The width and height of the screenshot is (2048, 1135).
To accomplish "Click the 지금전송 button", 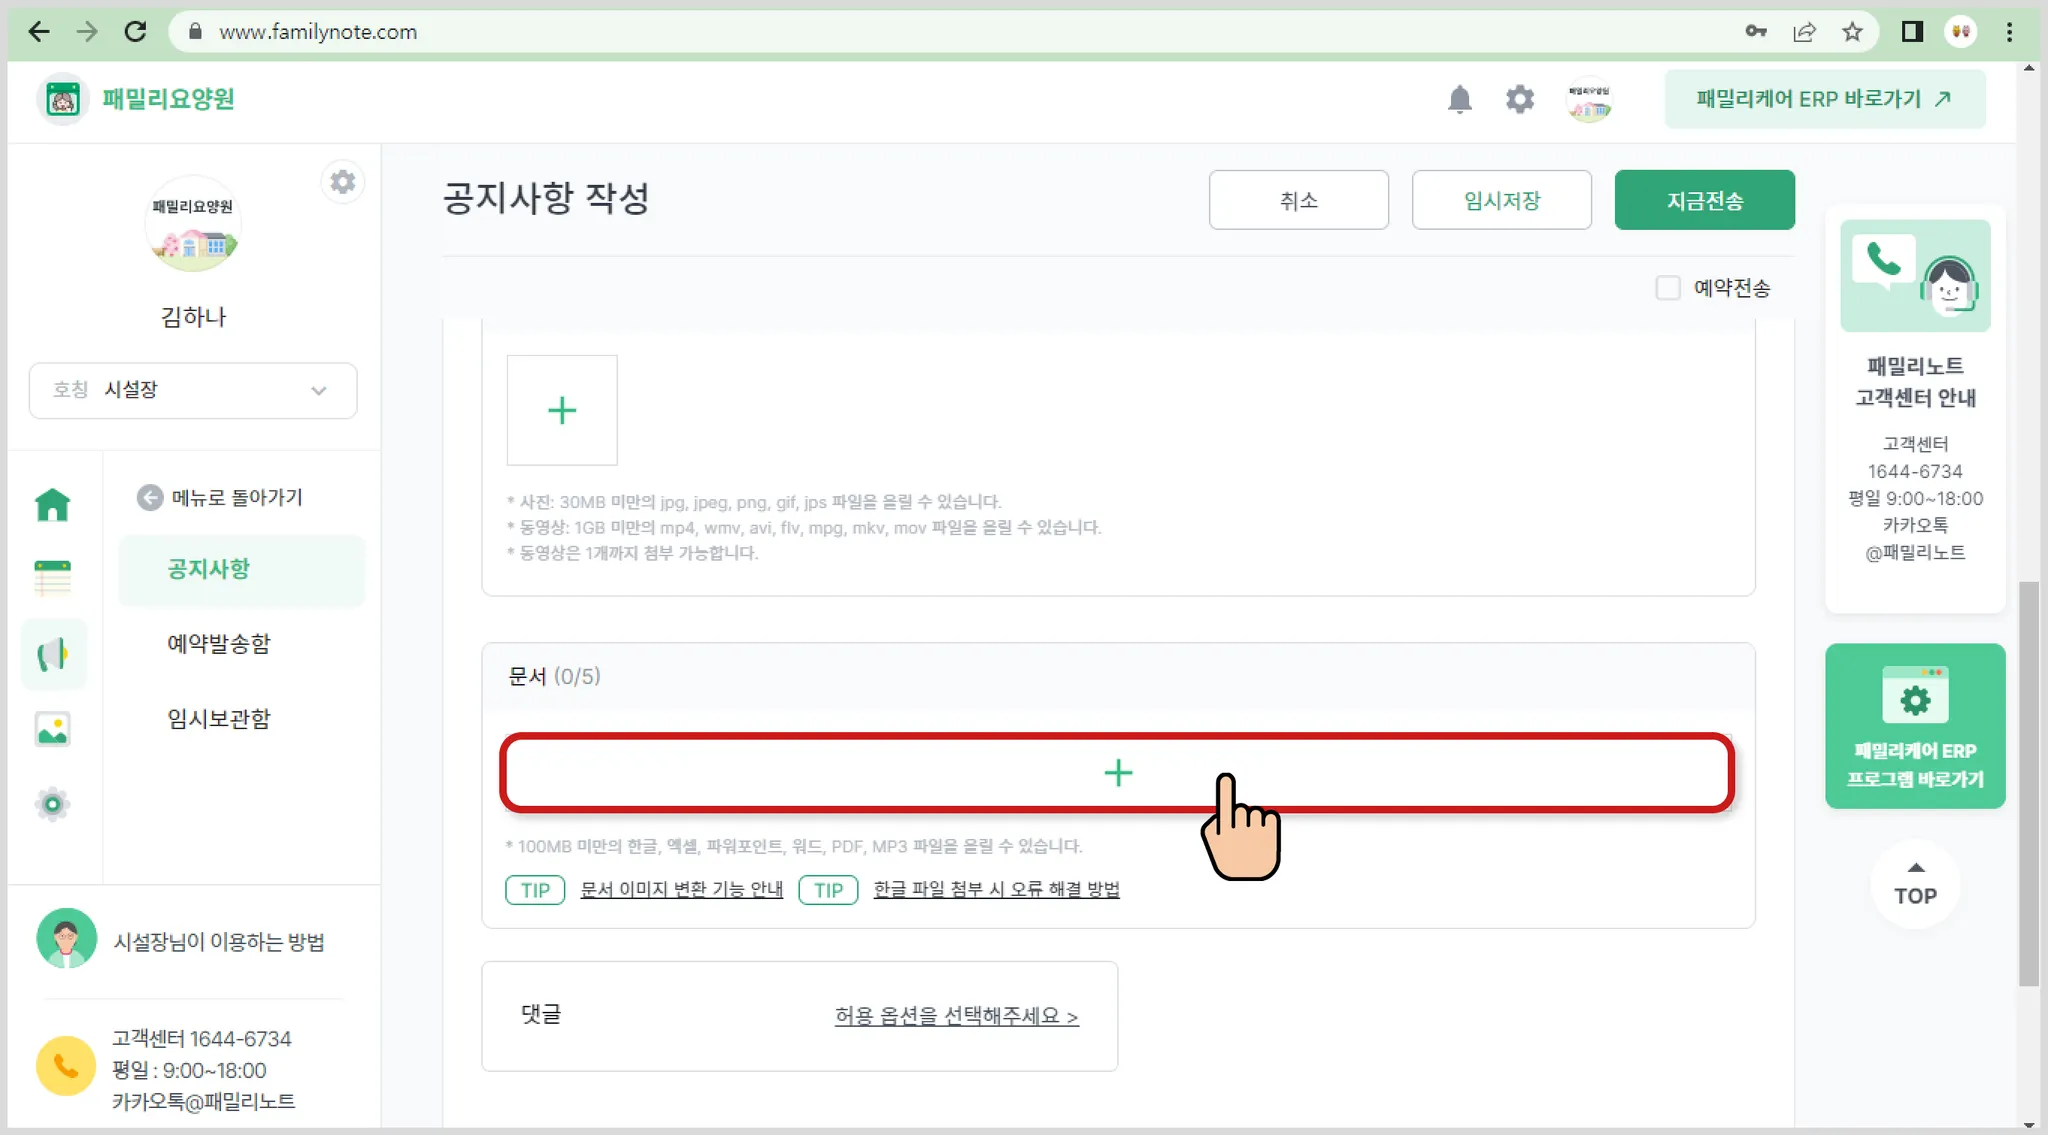I will coord(1704,200).
